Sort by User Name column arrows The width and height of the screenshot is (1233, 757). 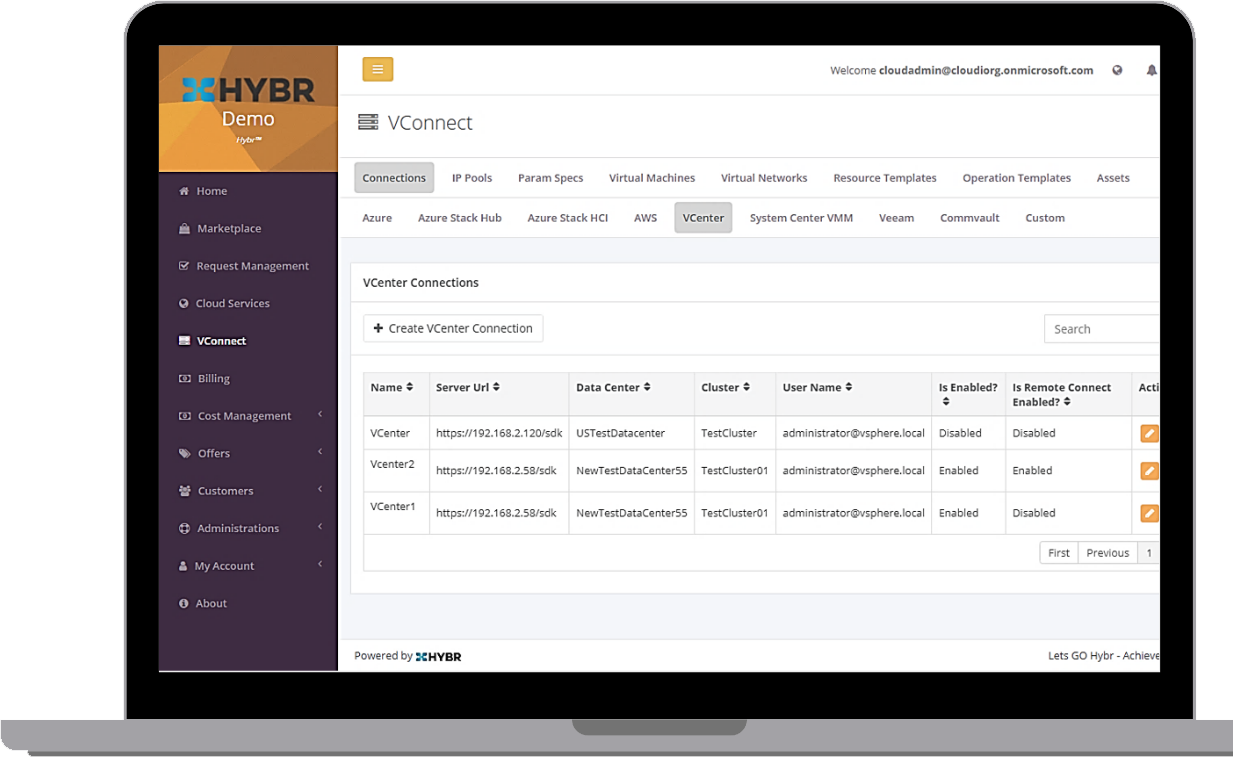(x=849, y=387)
